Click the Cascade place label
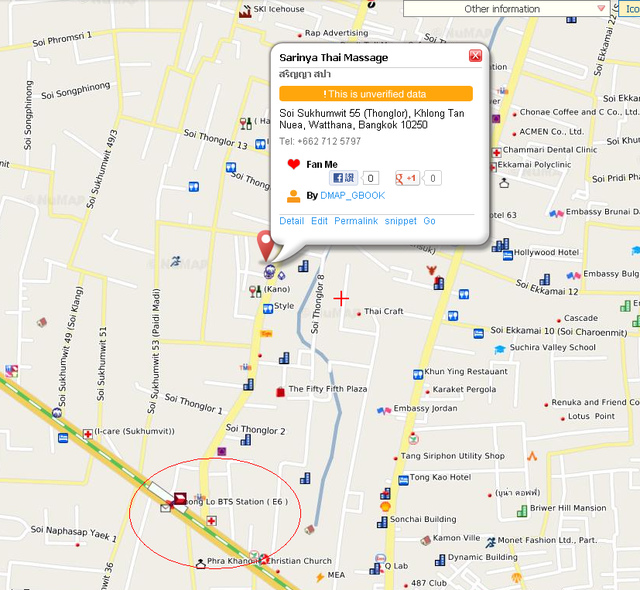This screenshot has width=640, height=590. [x=580, y=318]
